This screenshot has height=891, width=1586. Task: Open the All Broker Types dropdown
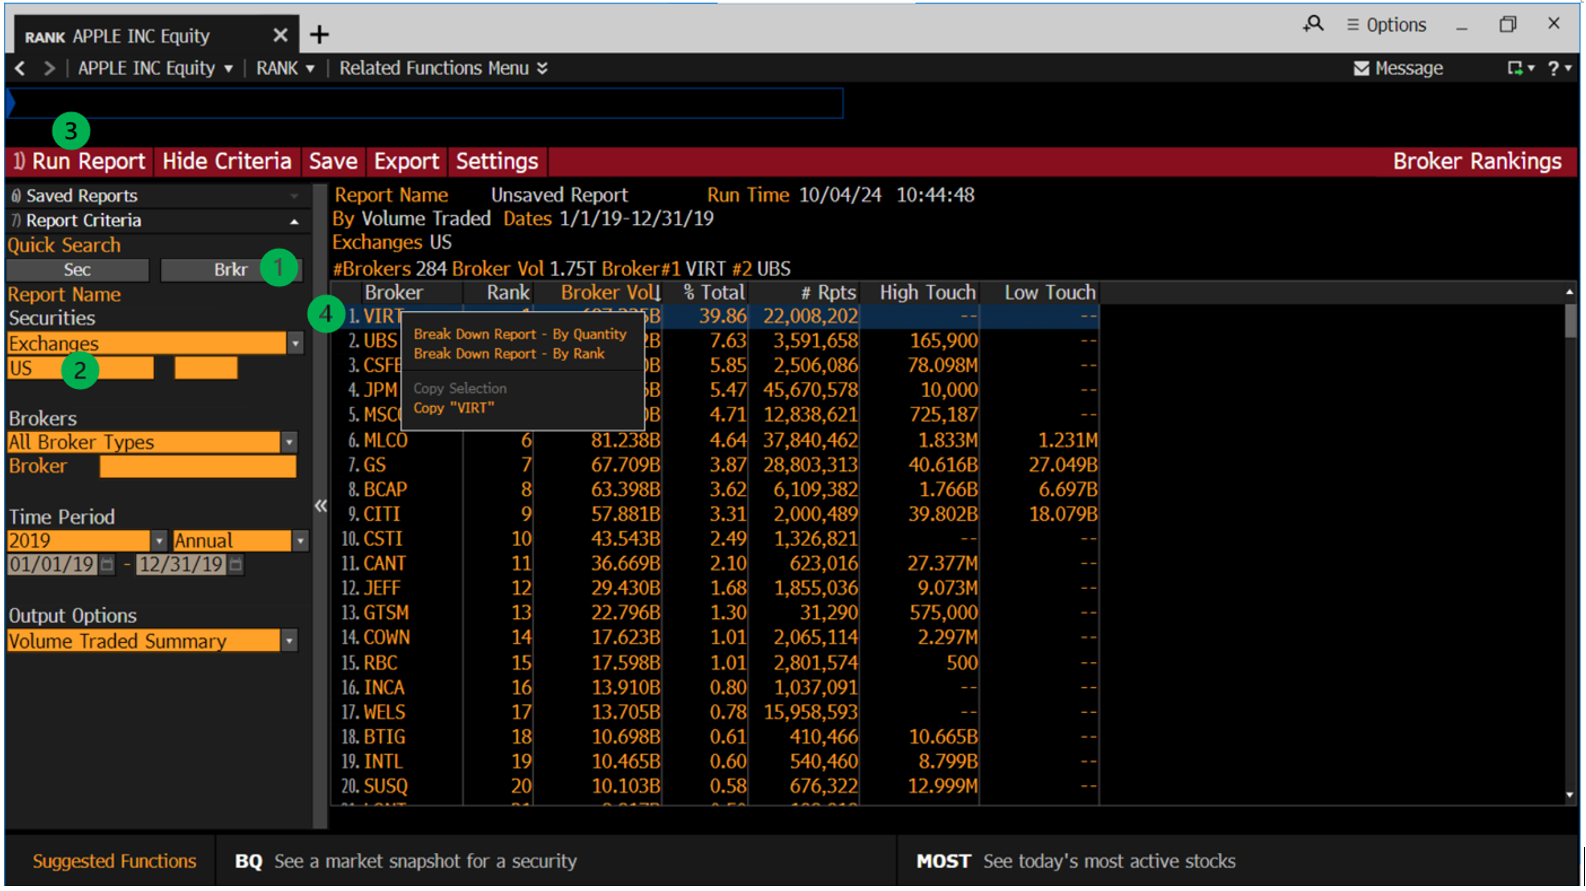click(x=289, y=442)
